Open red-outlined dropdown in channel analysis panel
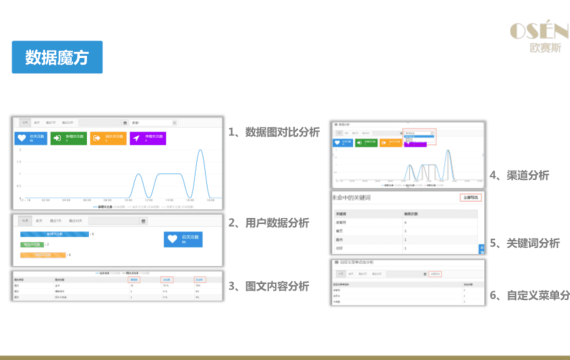This screenshot has height=360, width=570. 419,133
